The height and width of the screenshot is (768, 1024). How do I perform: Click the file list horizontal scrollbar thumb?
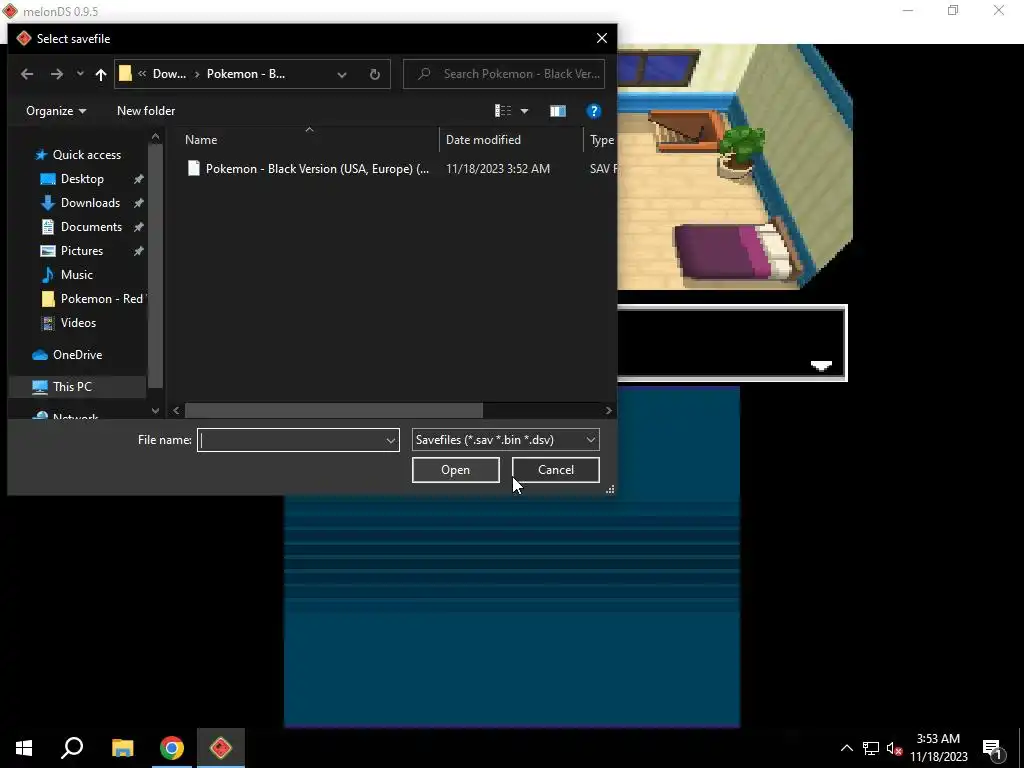(x=334, y=410)
